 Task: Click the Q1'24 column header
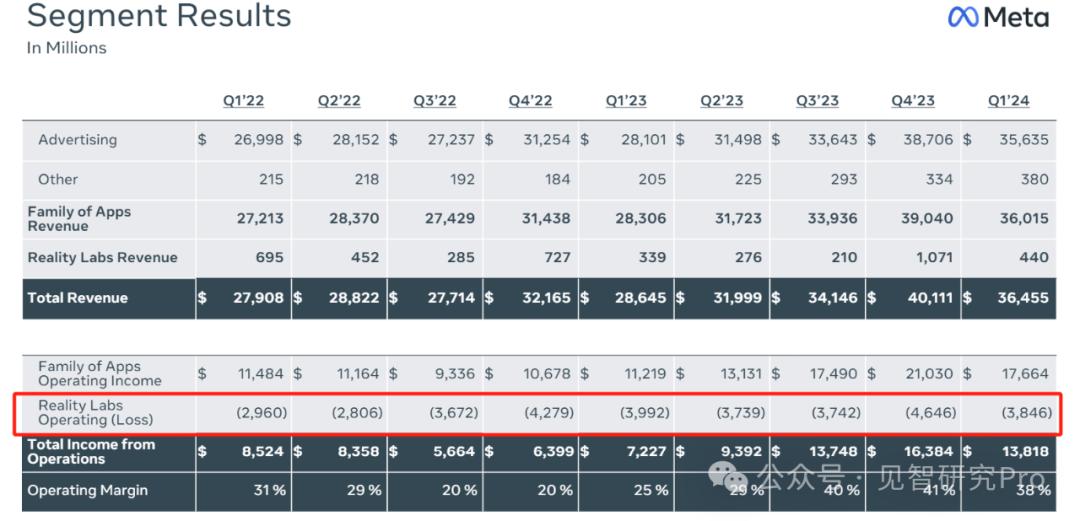pos(1008,101)
